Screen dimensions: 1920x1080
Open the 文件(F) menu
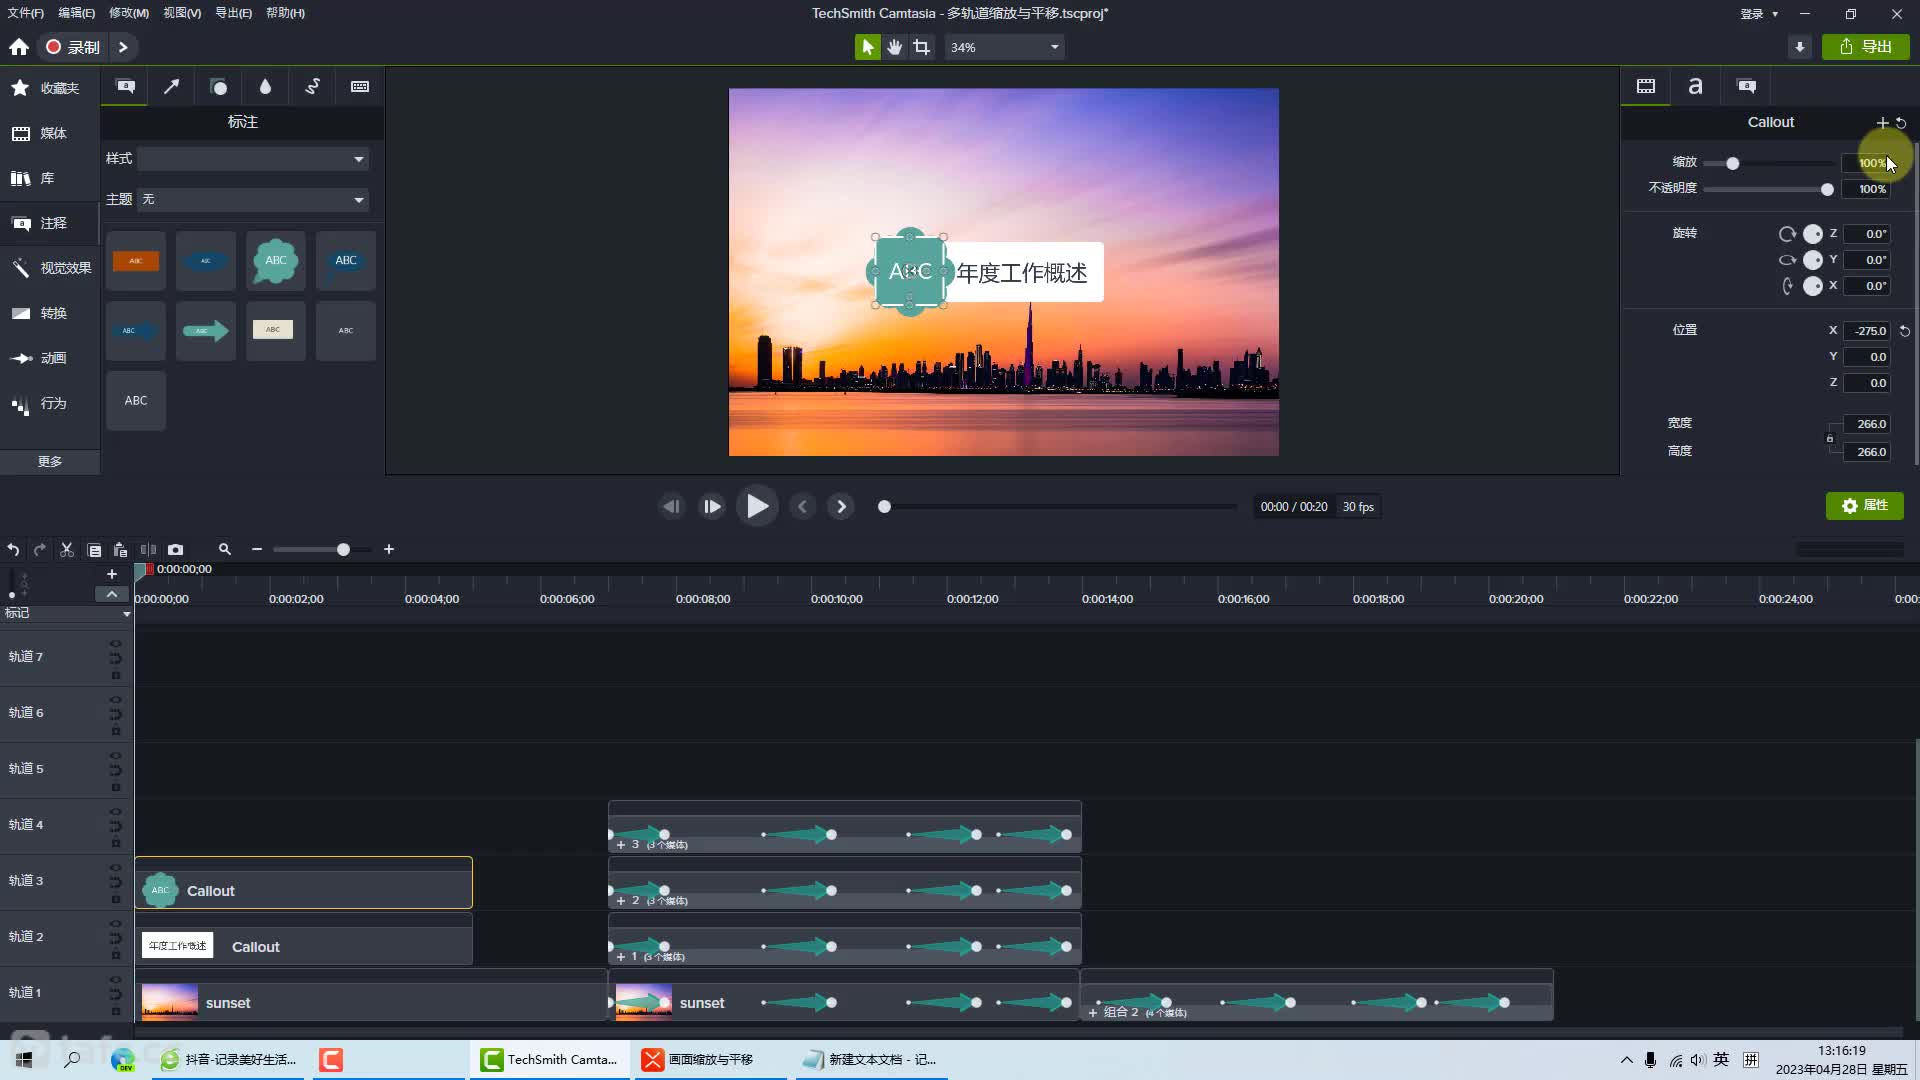pyautogui.click(x=26, y=13)
